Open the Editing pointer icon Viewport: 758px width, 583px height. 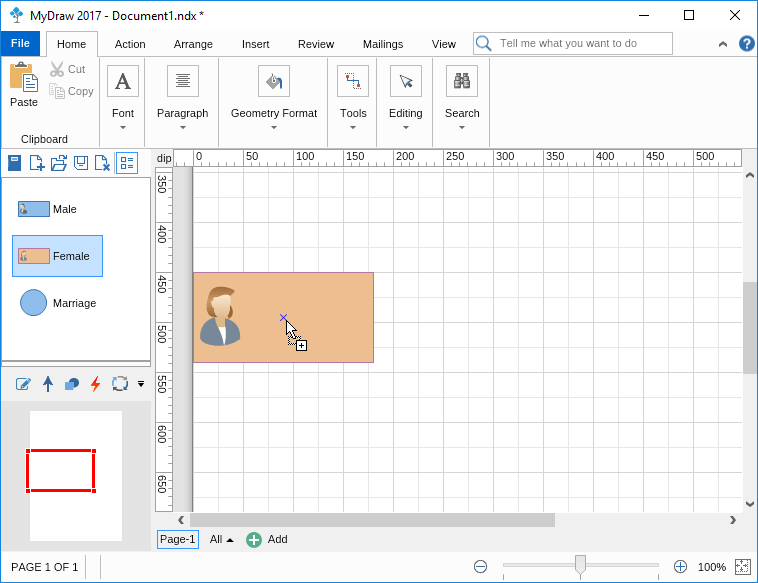click(x=406, y=81)
